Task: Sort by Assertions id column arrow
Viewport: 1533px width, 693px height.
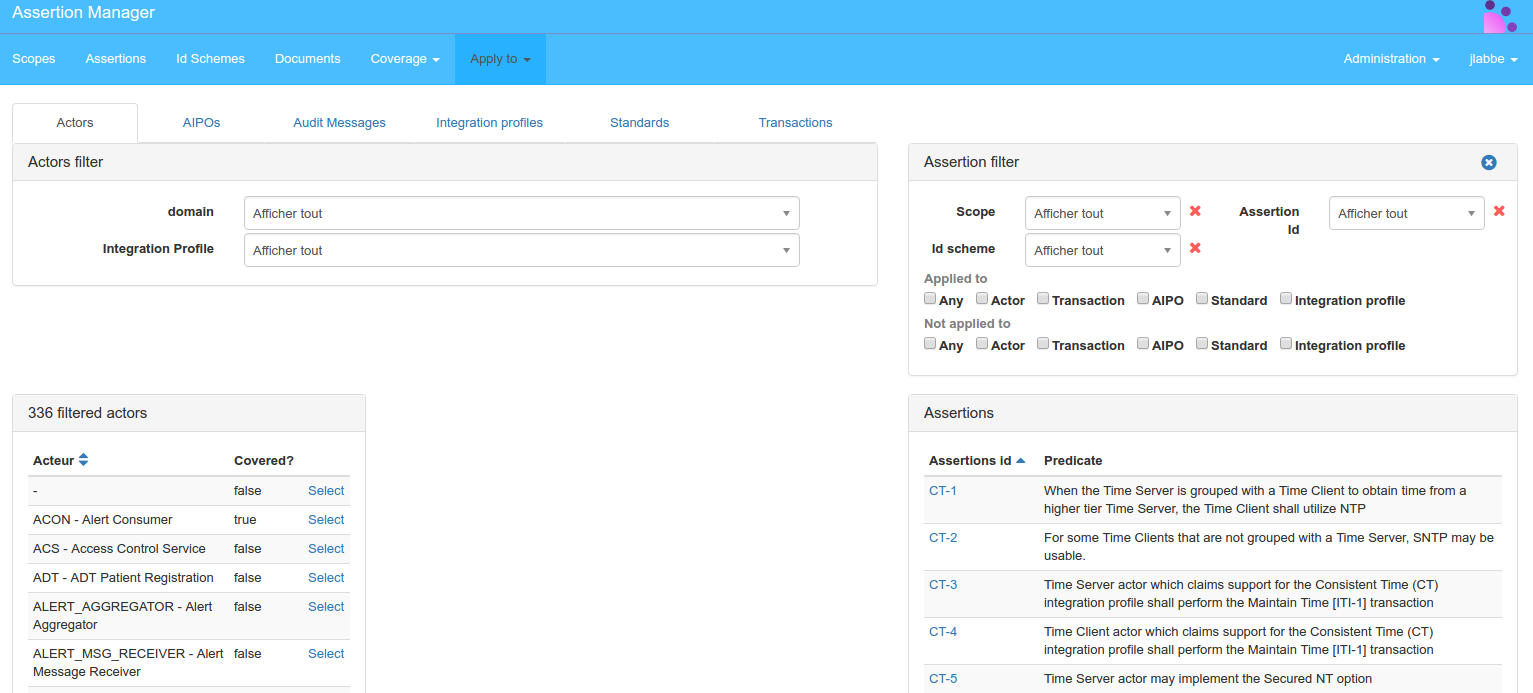Action: pyautogui.click(x=1020, y=461)
